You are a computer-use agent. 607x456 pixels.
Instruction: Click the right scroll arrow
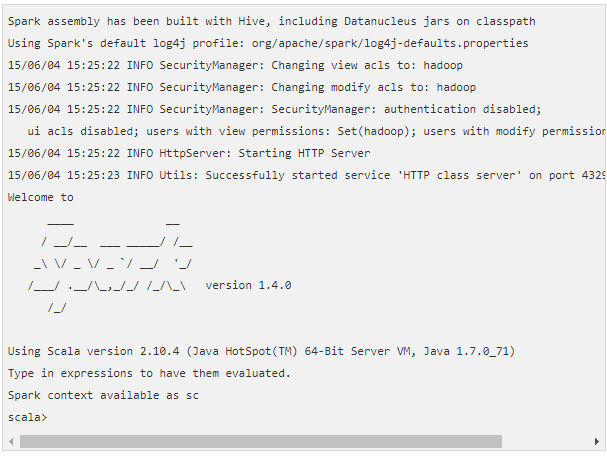pos(597,441)
